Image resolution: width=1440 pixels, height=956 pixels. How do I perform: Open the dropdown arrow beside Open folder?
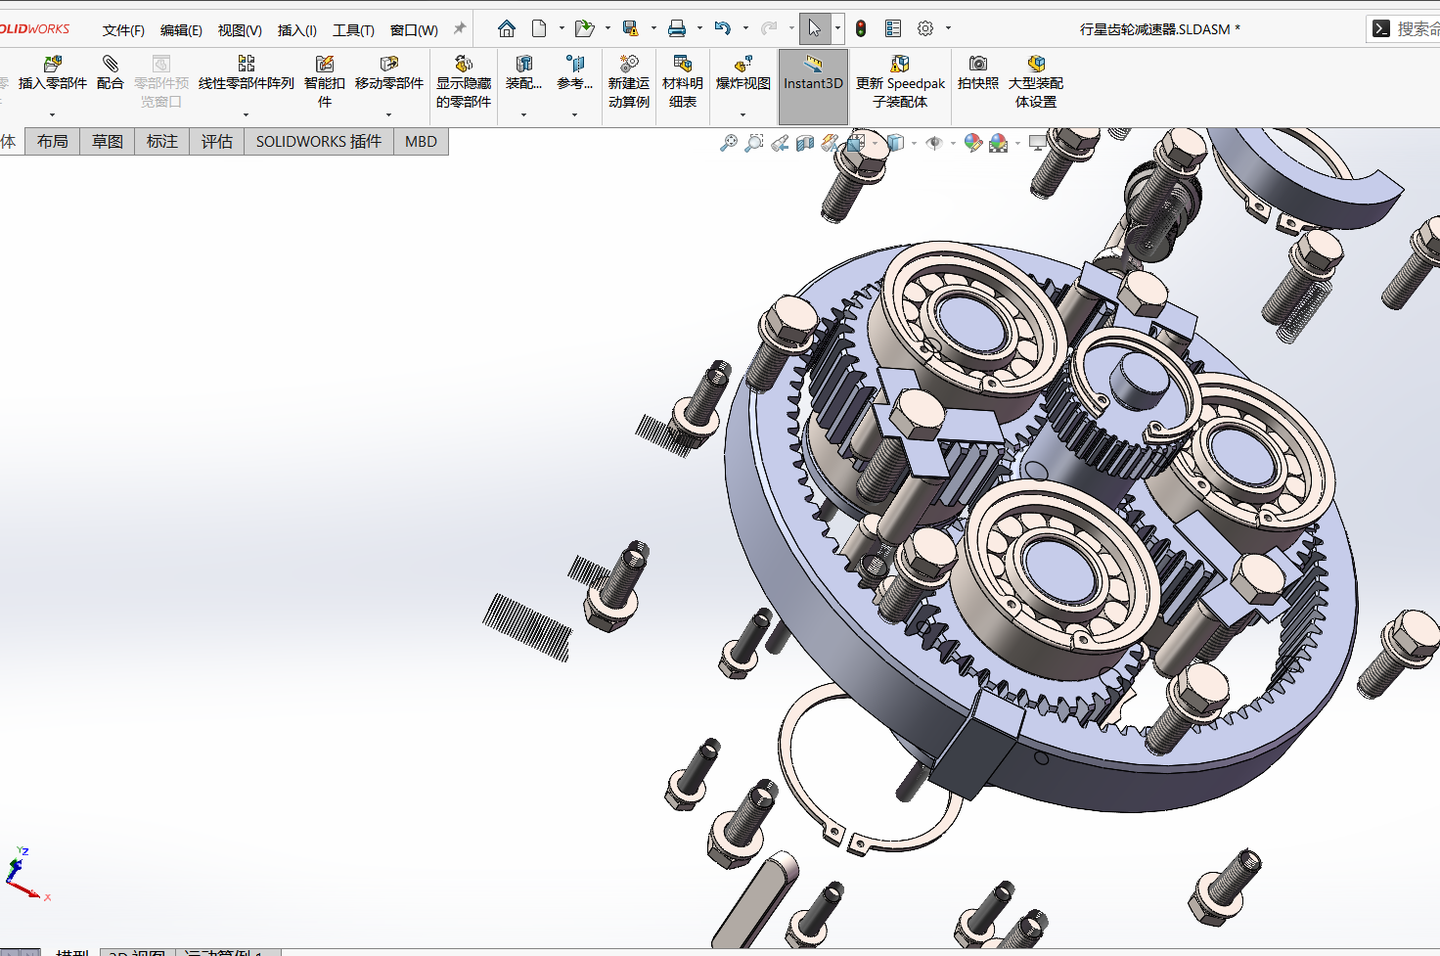[607, 28]
